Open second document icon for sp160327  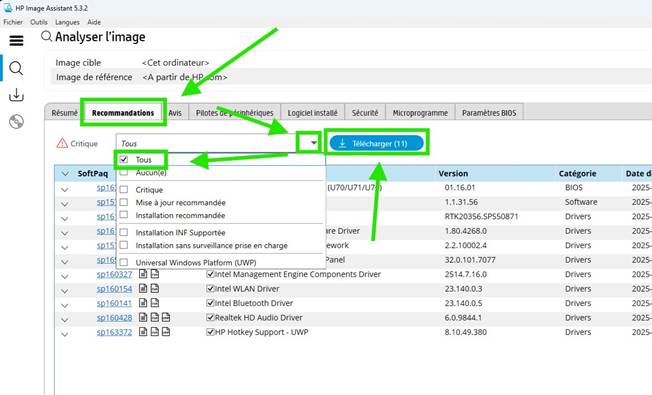(155, 274)
